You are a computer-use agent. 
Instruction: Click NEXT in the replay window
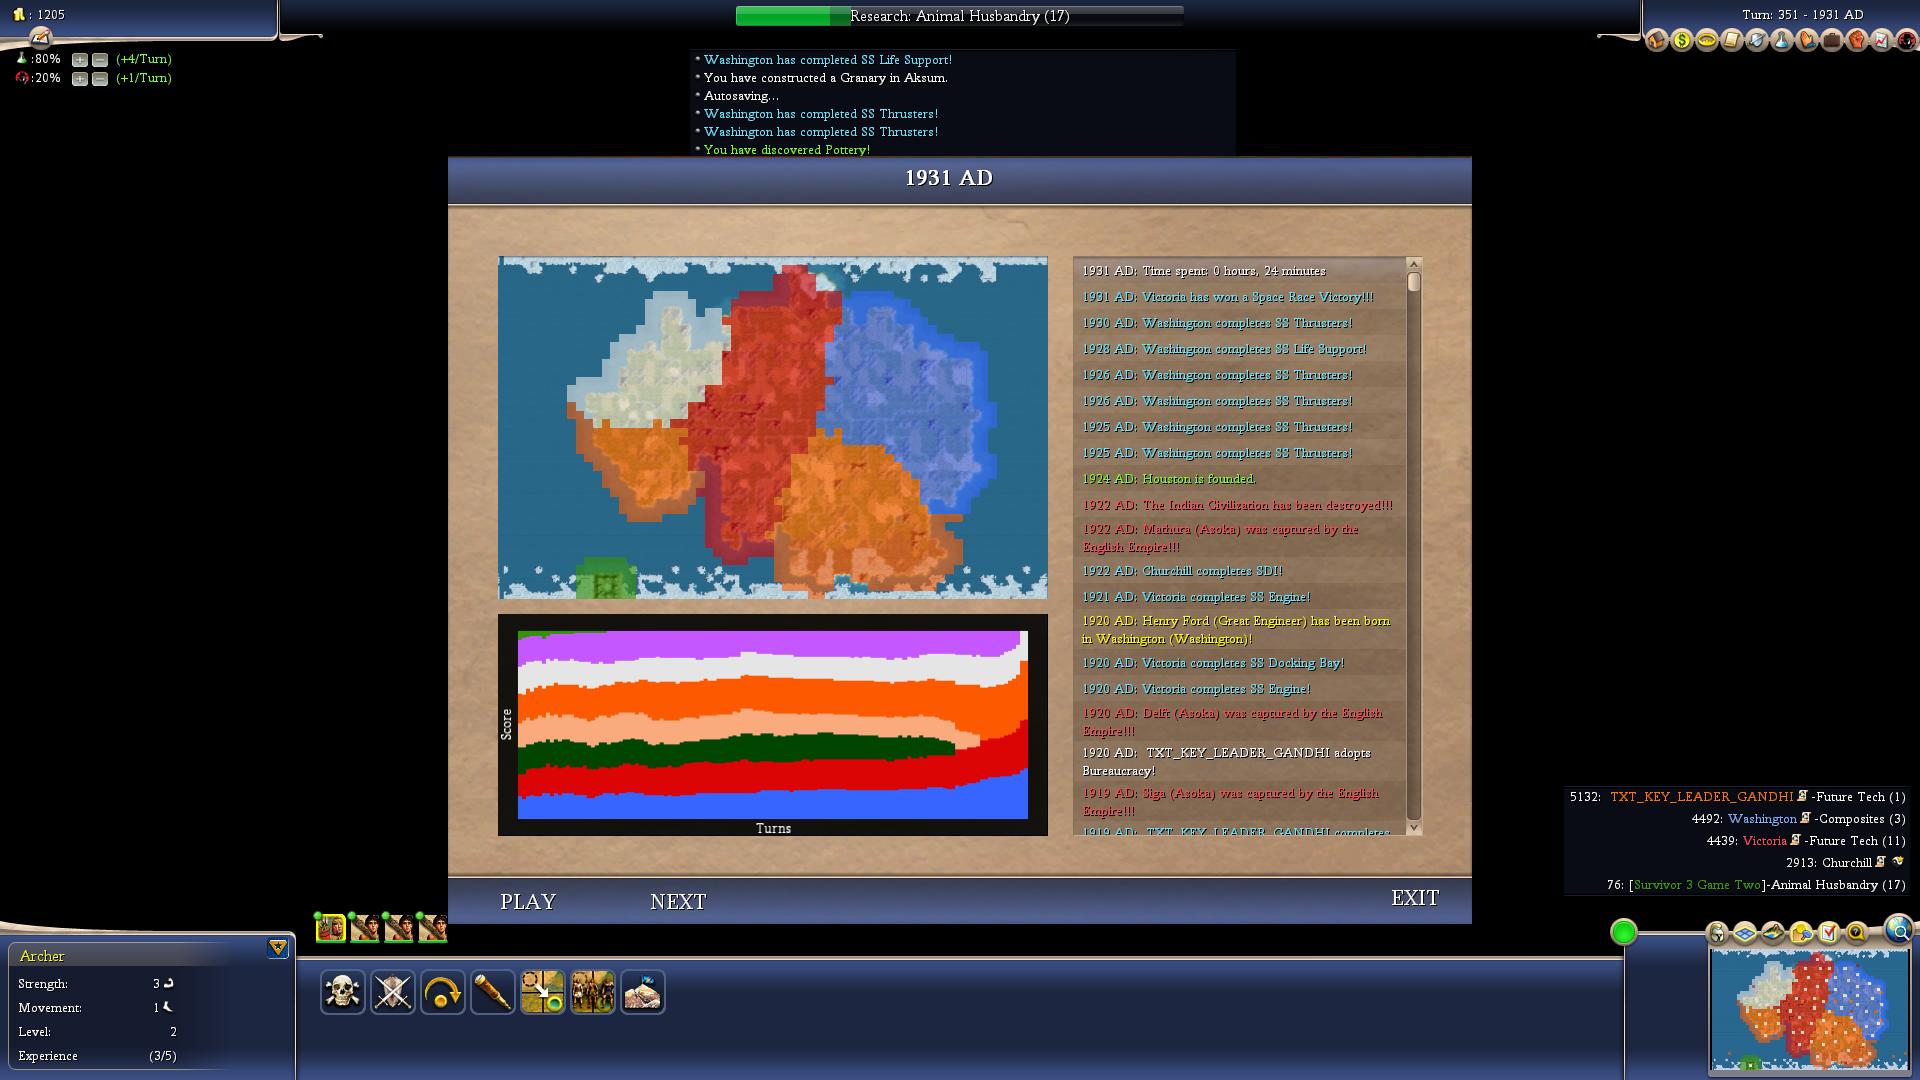[678, 901]
